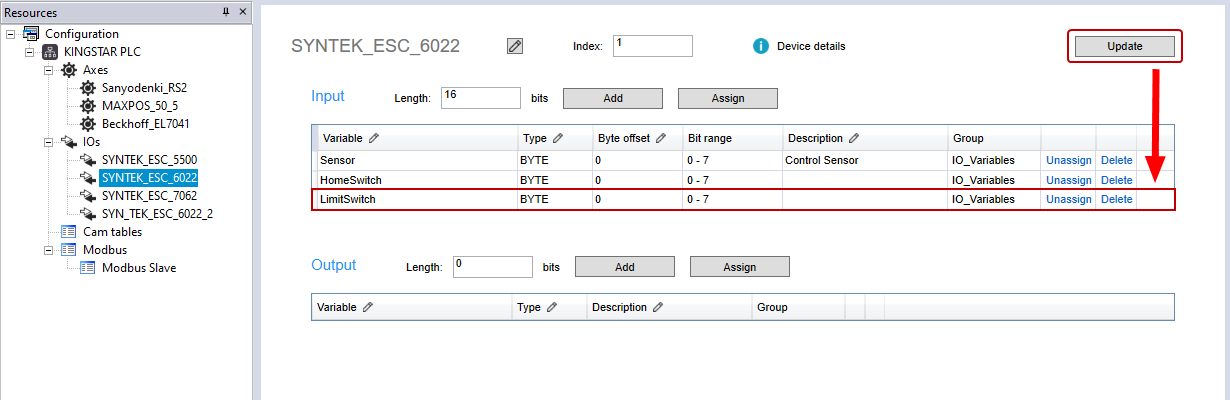Click pencil icon in Input Description column header
The image size is (1230, 400).
pyautogui.click(x=853, y=138)
